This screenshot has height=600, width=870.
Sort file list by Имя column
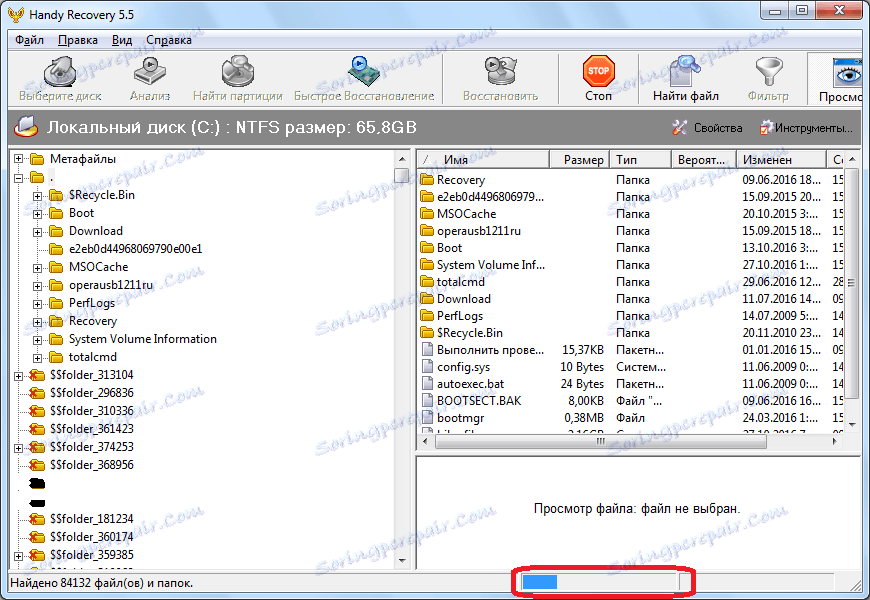[x=483, y=159]
